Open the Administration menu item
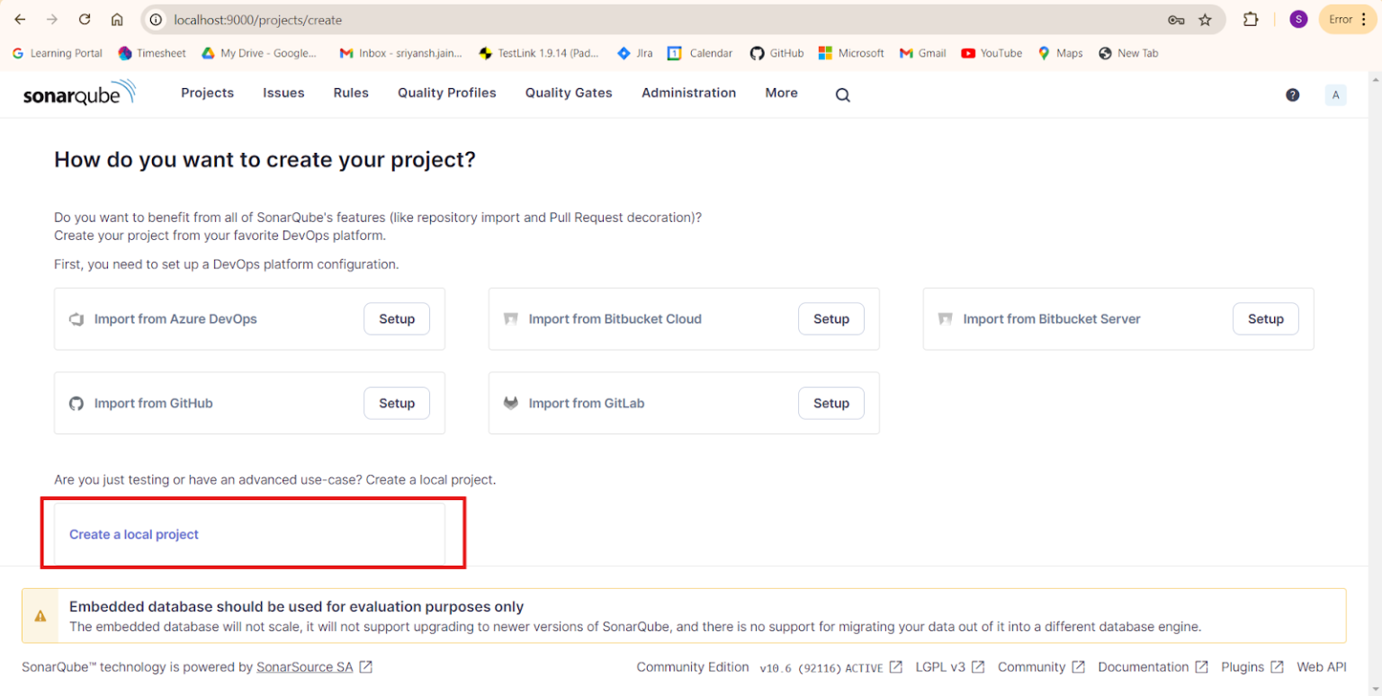Viewport: 1382px width, 696px height. pos(688,93)
